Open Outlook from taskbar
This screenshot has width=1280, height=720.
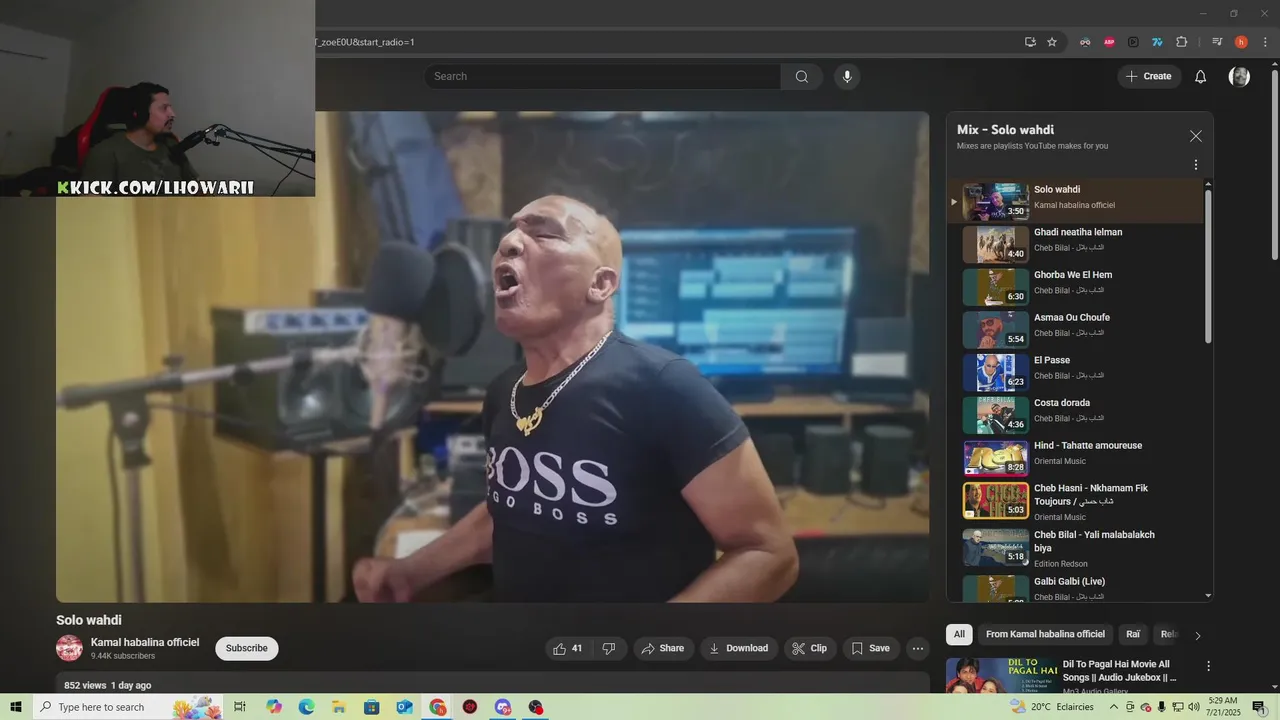click(x=404, y=707)
